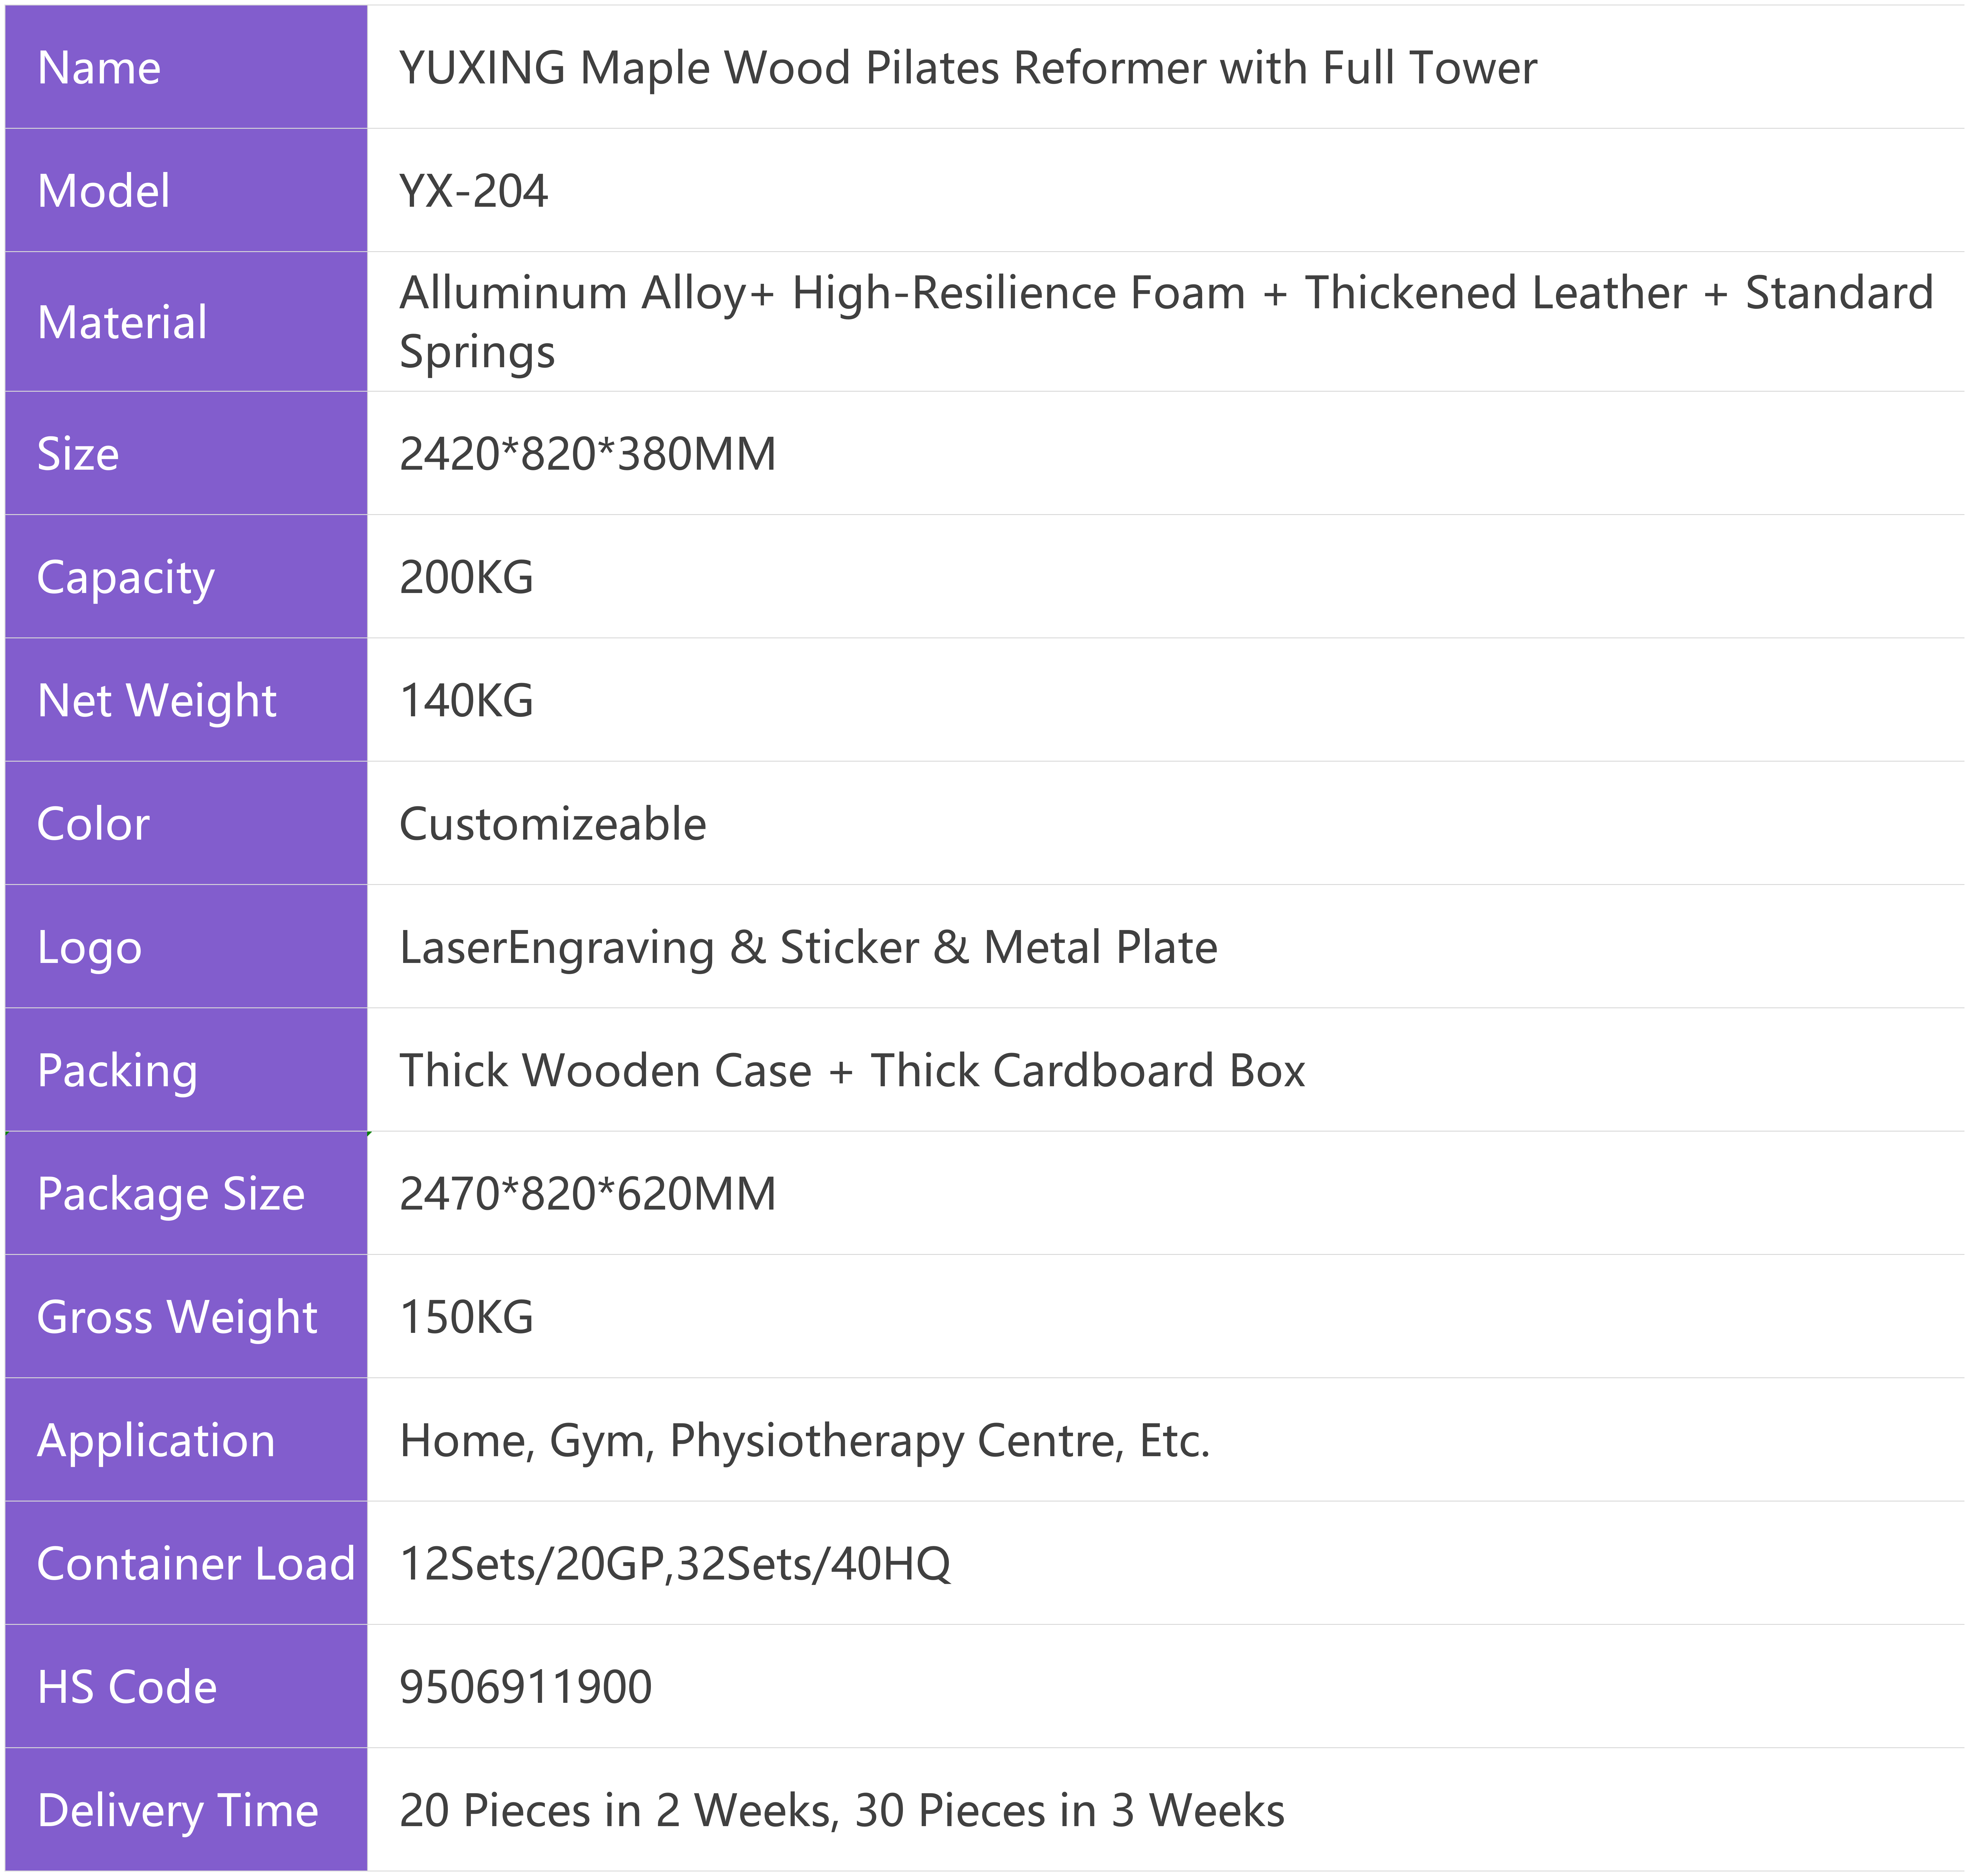Click the 'Model' label cell
The image size is (1969, 1876).
(x=186, y=190)
